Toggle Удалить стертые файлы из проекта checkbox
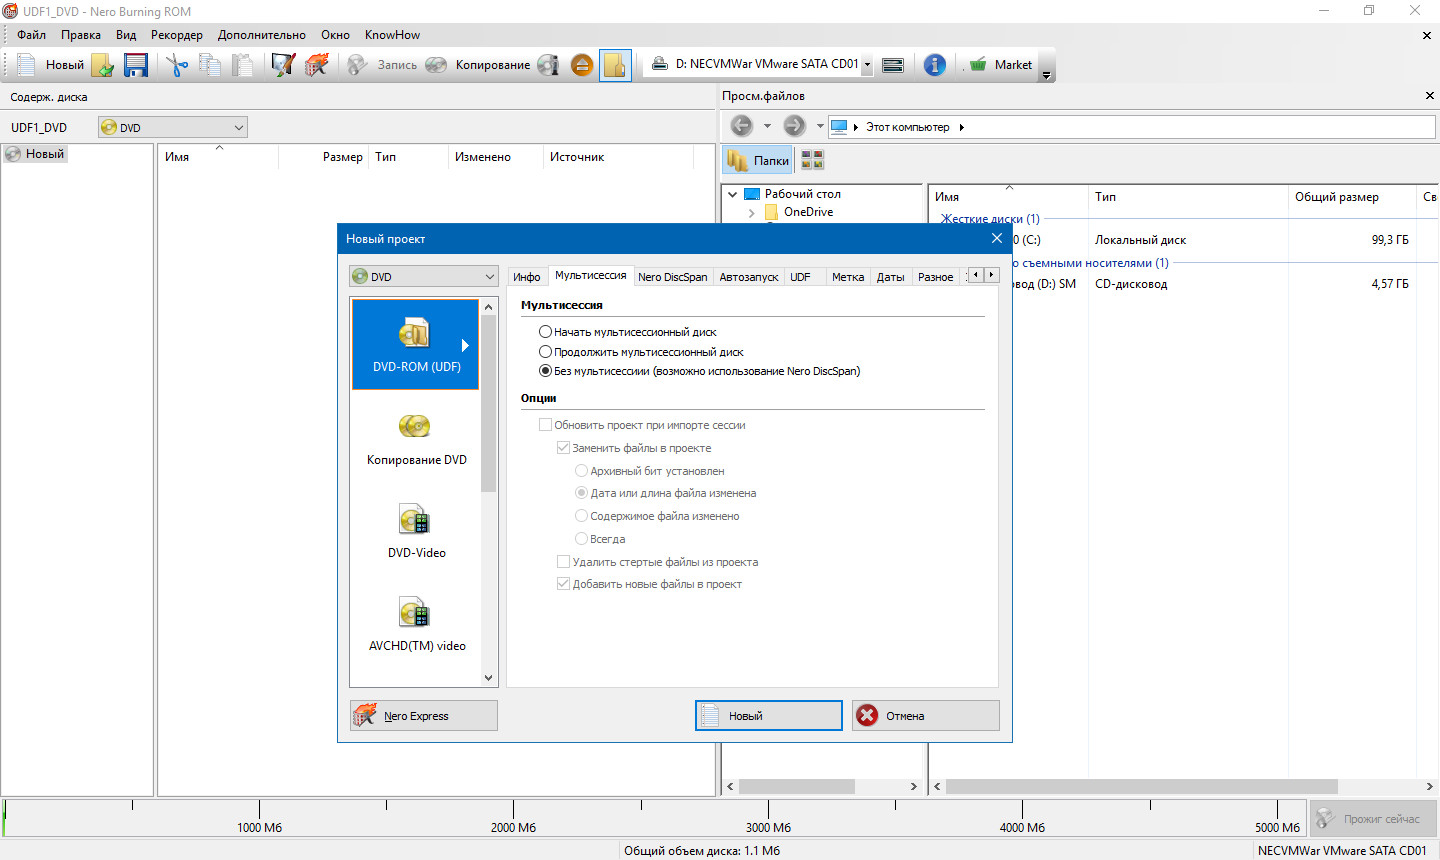Viewport: 1440px width, 860px height. pos(563,562)
